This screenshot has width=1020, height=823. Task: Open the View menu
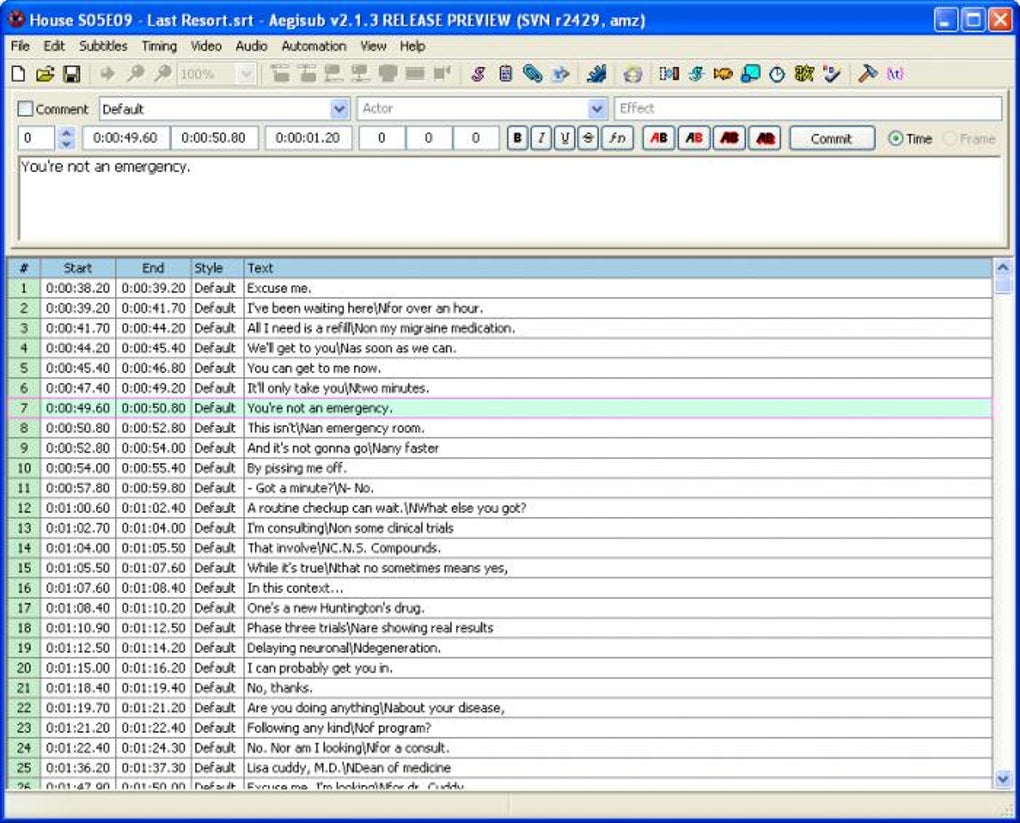[373, 46]
